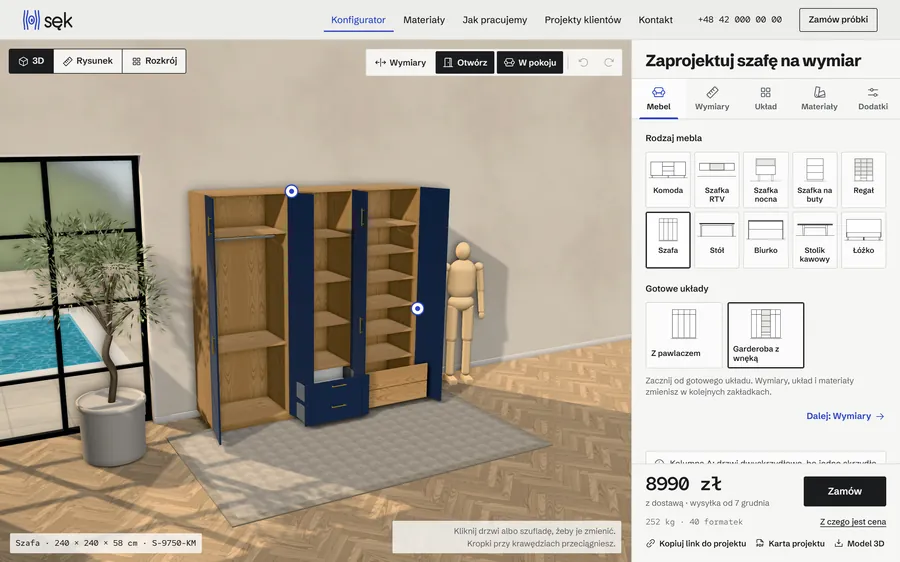Choose the Szafka na buty type

click(x=814, y=180)
